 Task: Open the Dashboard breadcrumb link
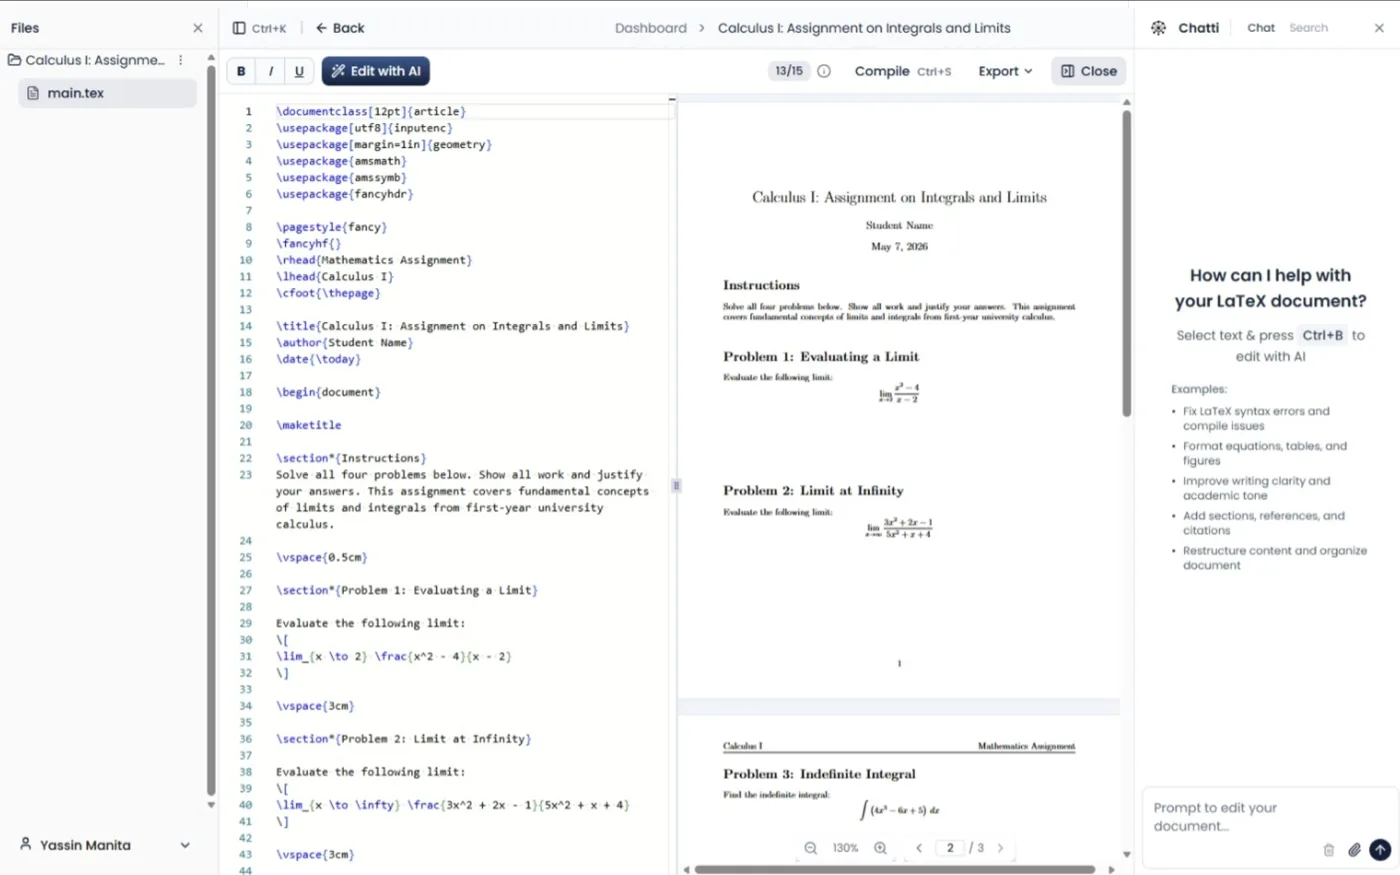[x=651, y=28]
